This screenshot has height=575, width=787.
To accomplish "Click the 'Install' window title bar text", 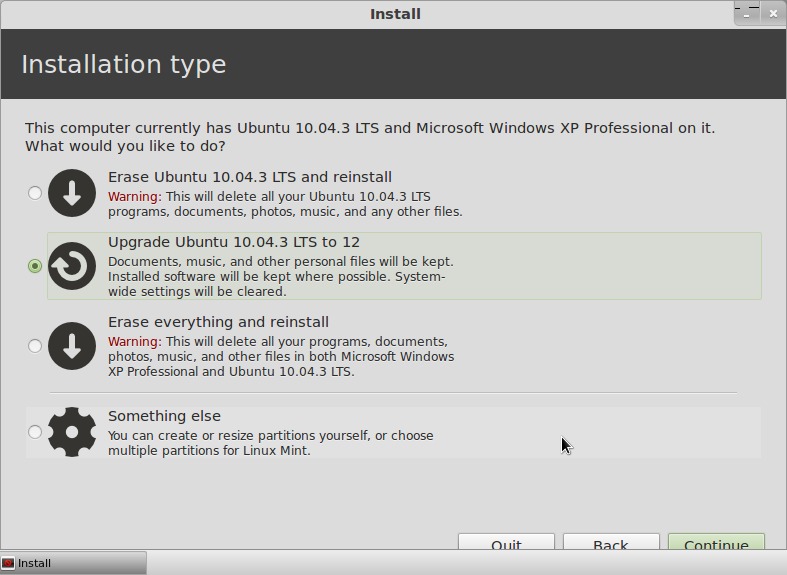I will tap(395, 14).
